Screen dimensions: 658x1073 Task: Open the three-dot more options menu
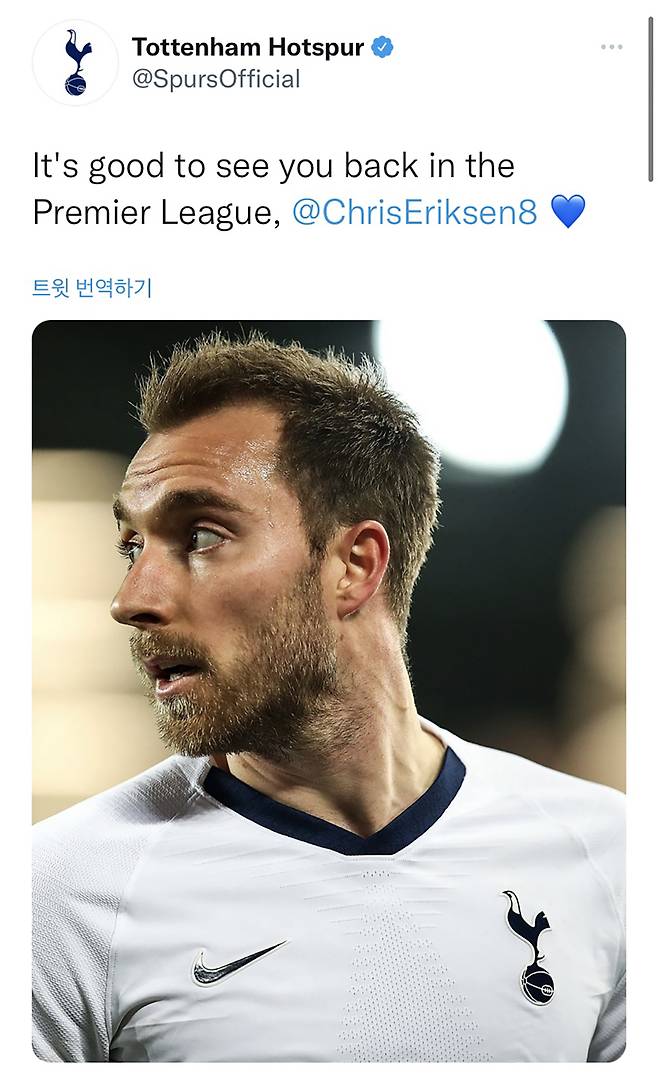pos(611,47)
